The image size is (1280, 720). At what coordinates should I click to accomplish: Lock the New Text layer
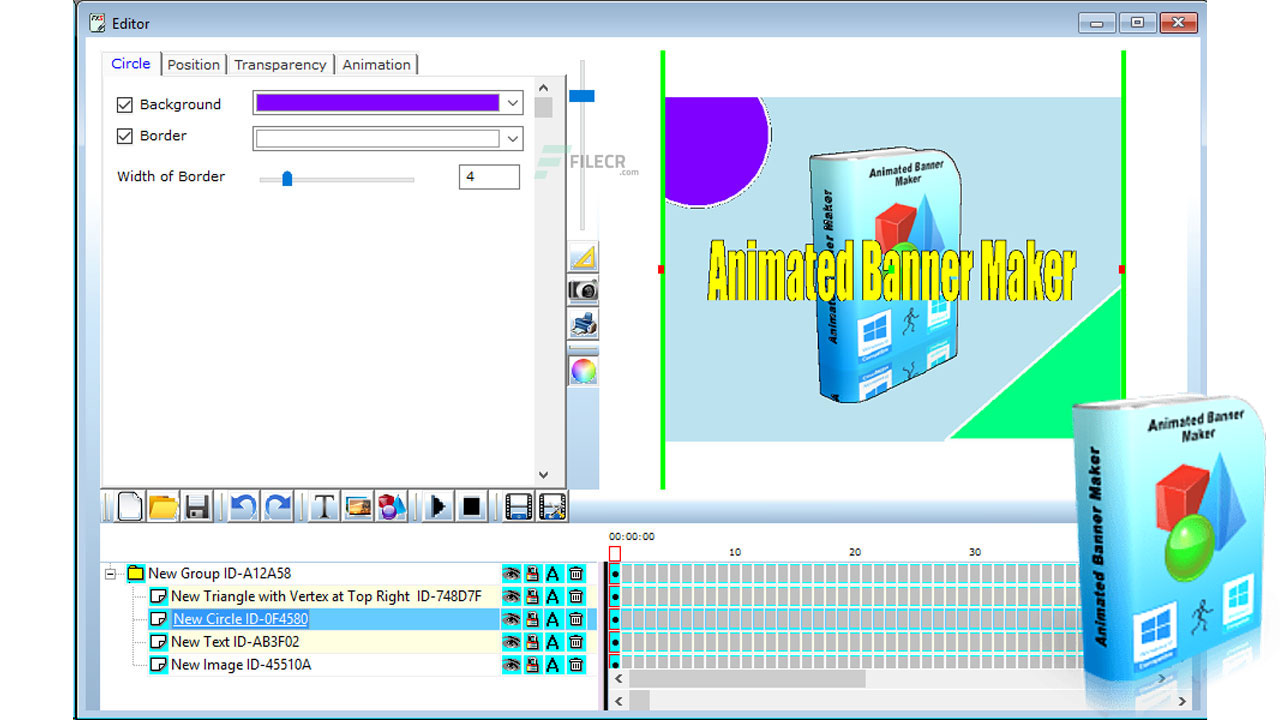point(532,642)
